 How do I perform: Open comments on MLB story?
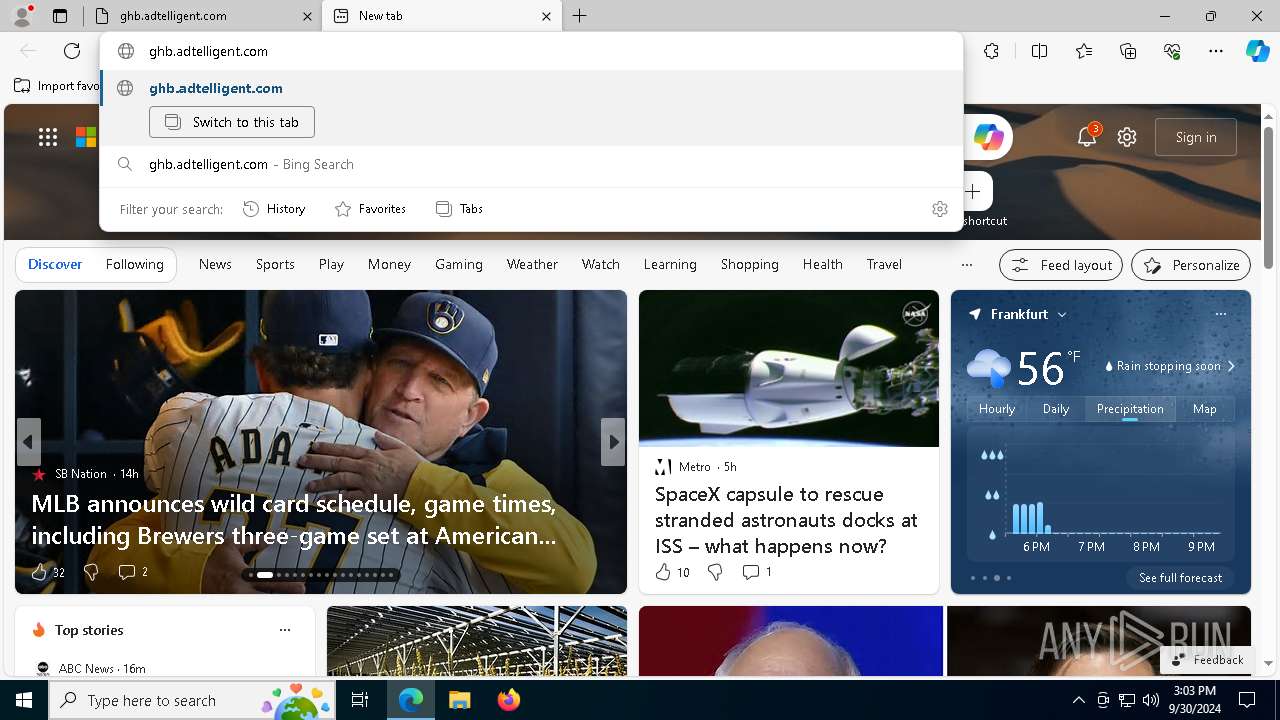tap(127, 572)
